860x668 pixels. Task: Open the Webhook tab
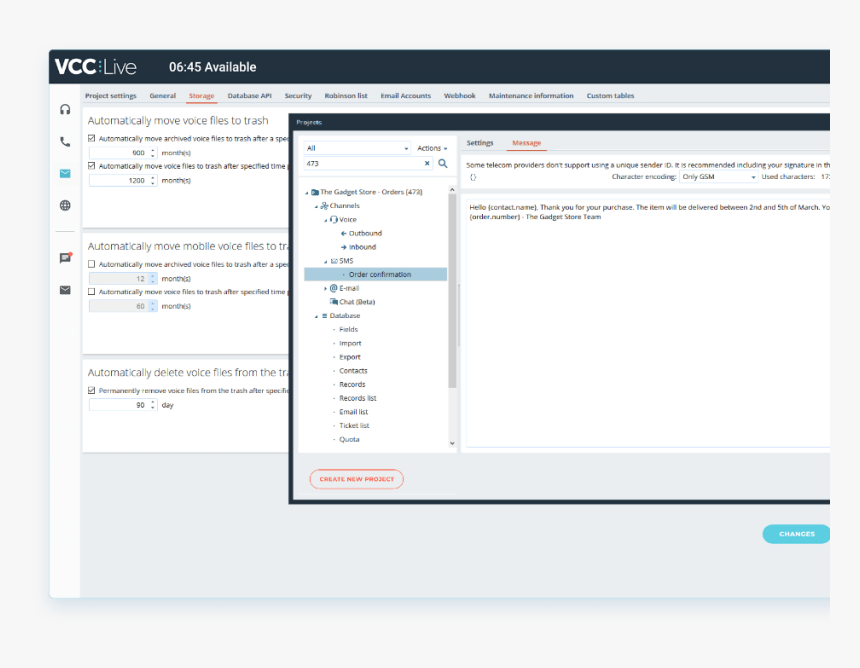coord(460,95)
